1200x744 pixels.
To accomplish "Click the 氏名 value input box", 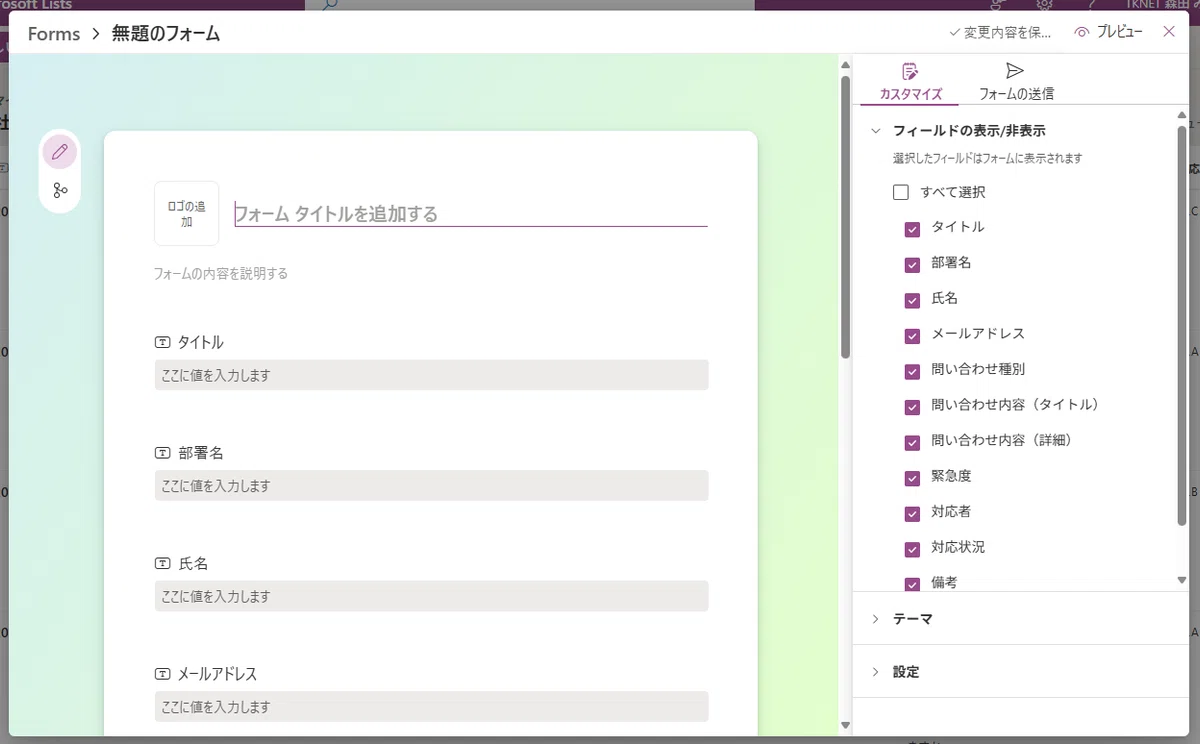I will click(431, 596).
